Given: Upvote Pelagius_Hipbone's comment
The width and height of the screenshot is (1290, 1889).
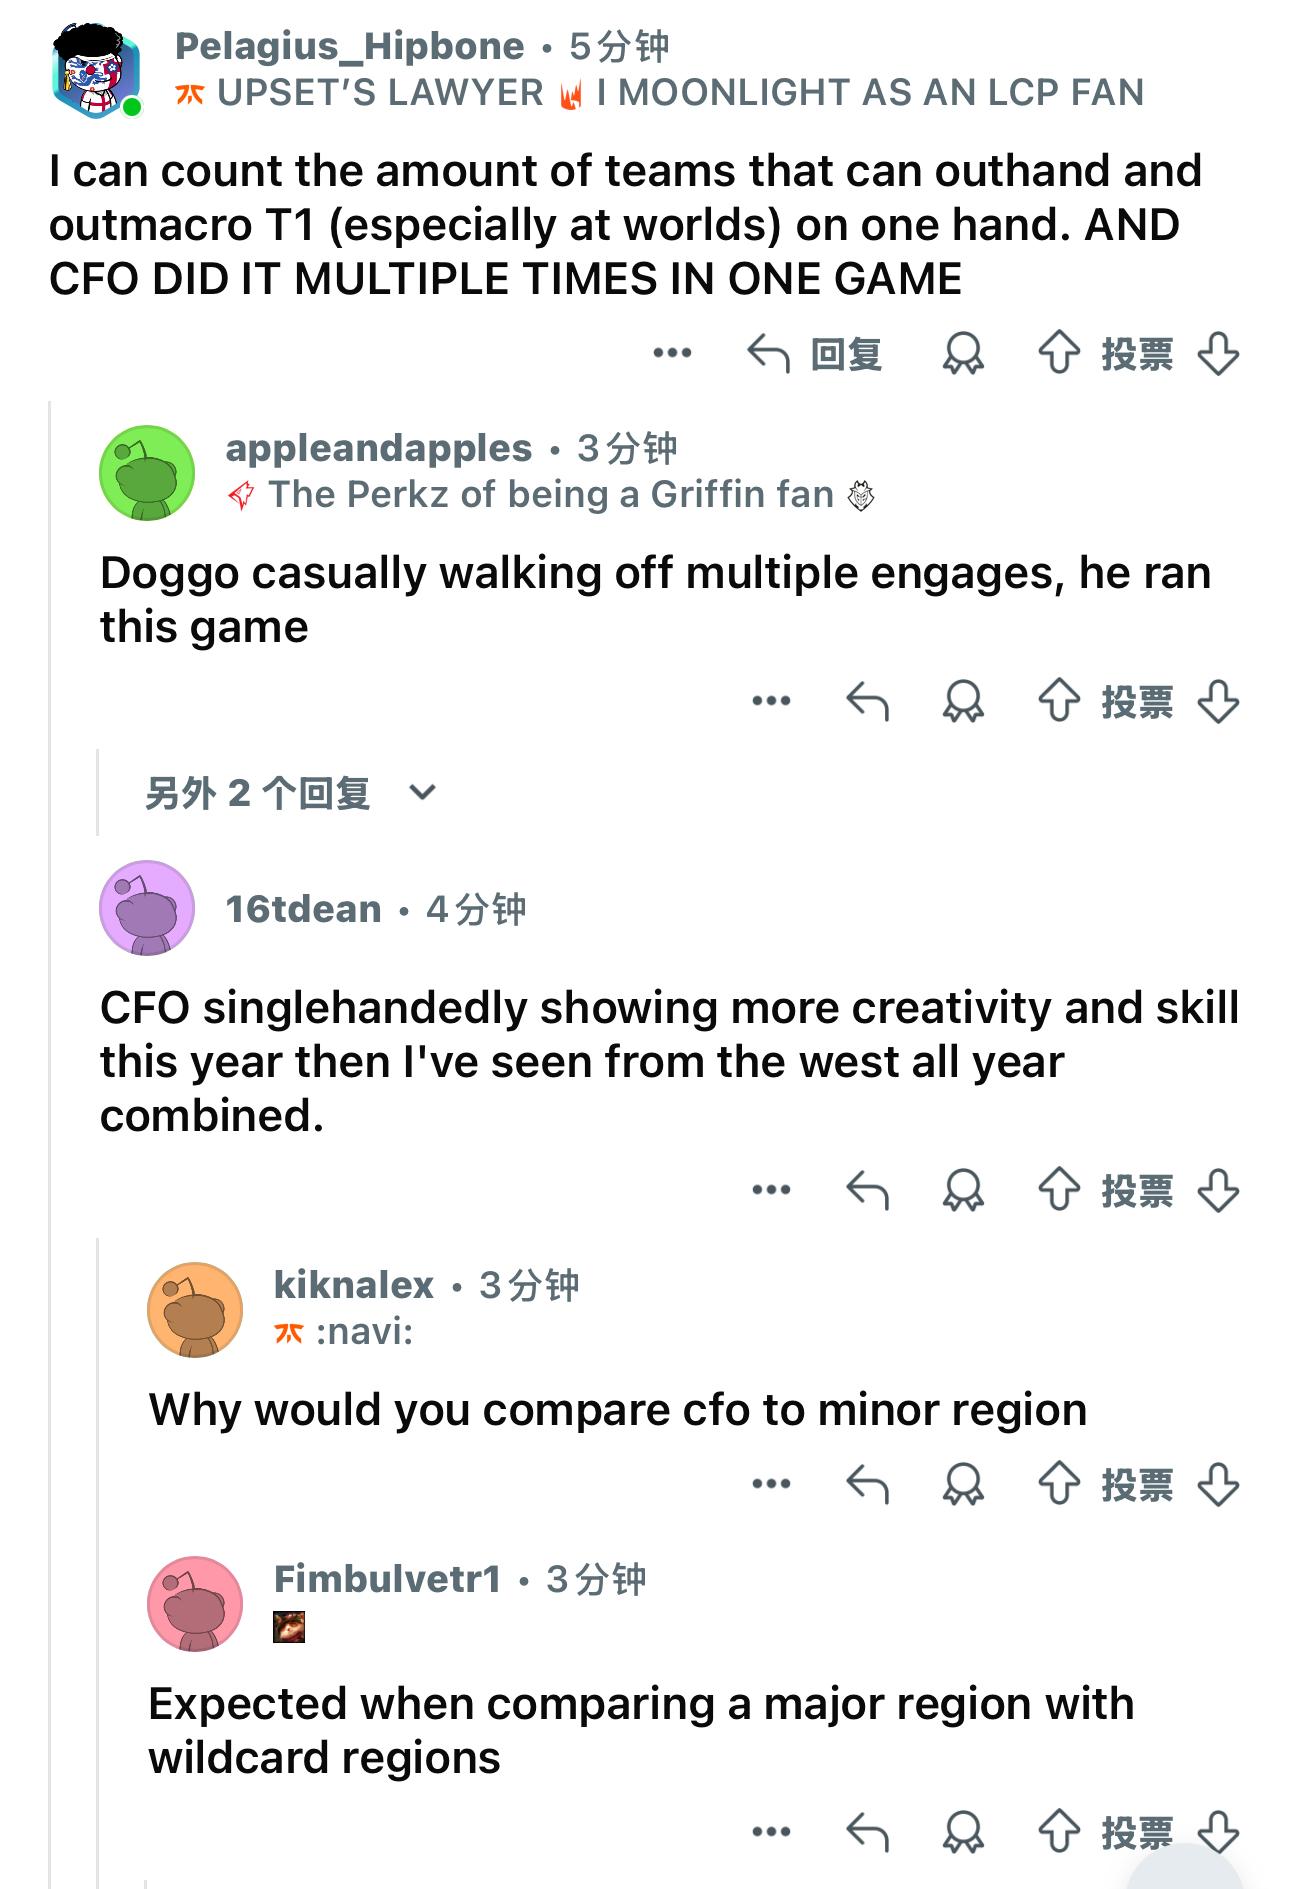Looking at the screenshot, I should click(x=1059, y=353).
